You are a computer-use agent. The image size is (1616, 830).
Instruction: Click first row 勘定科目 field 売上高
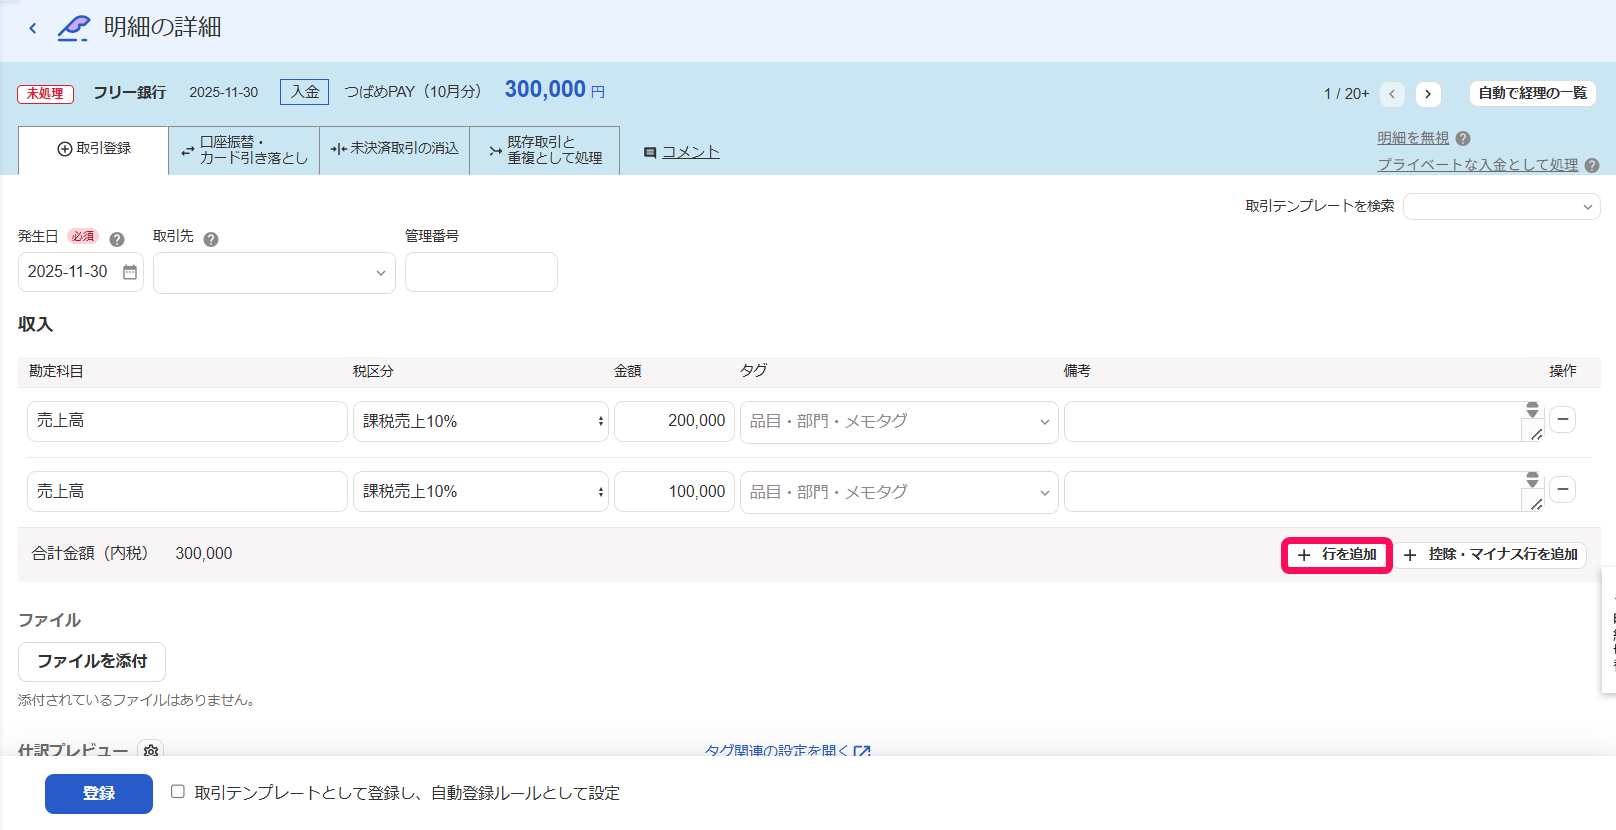tap(187, 421)
